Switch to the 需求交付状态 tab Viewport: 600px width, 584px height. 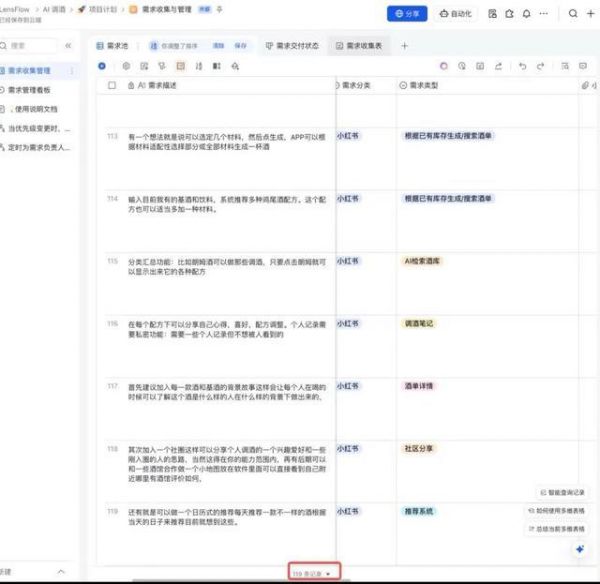tap(293, 46)
